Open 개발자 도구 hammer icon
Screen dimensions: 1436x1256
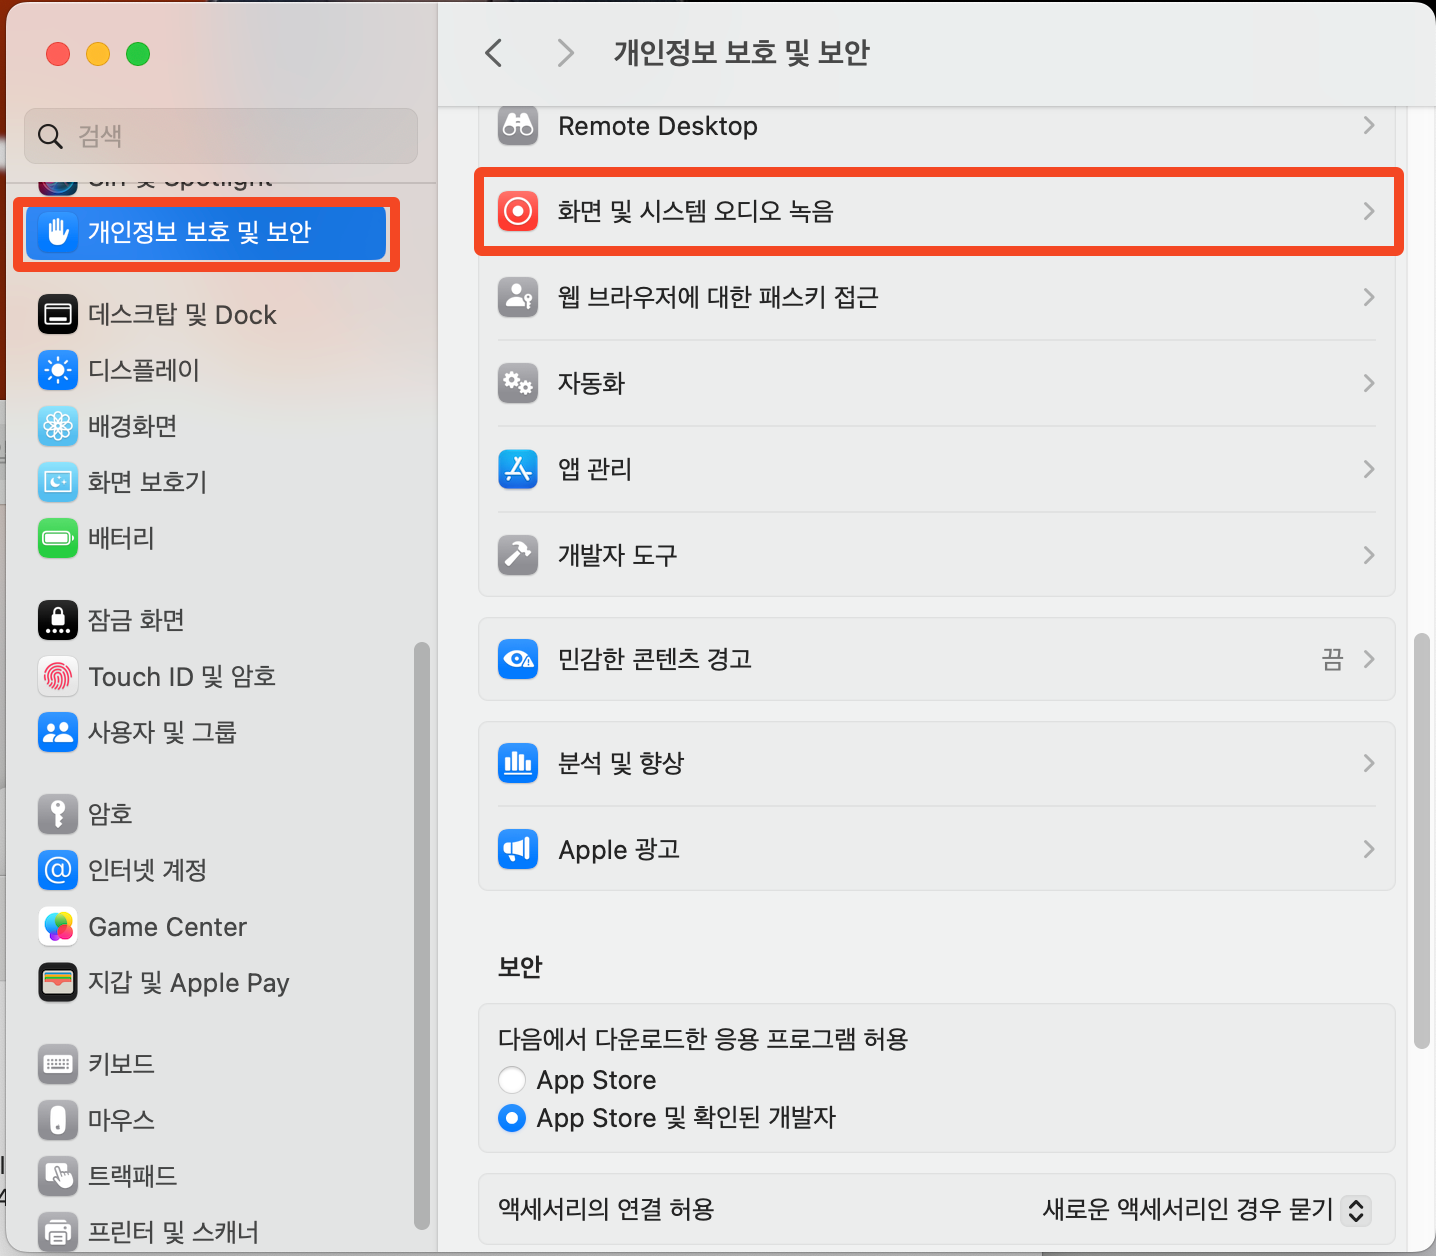518,555
